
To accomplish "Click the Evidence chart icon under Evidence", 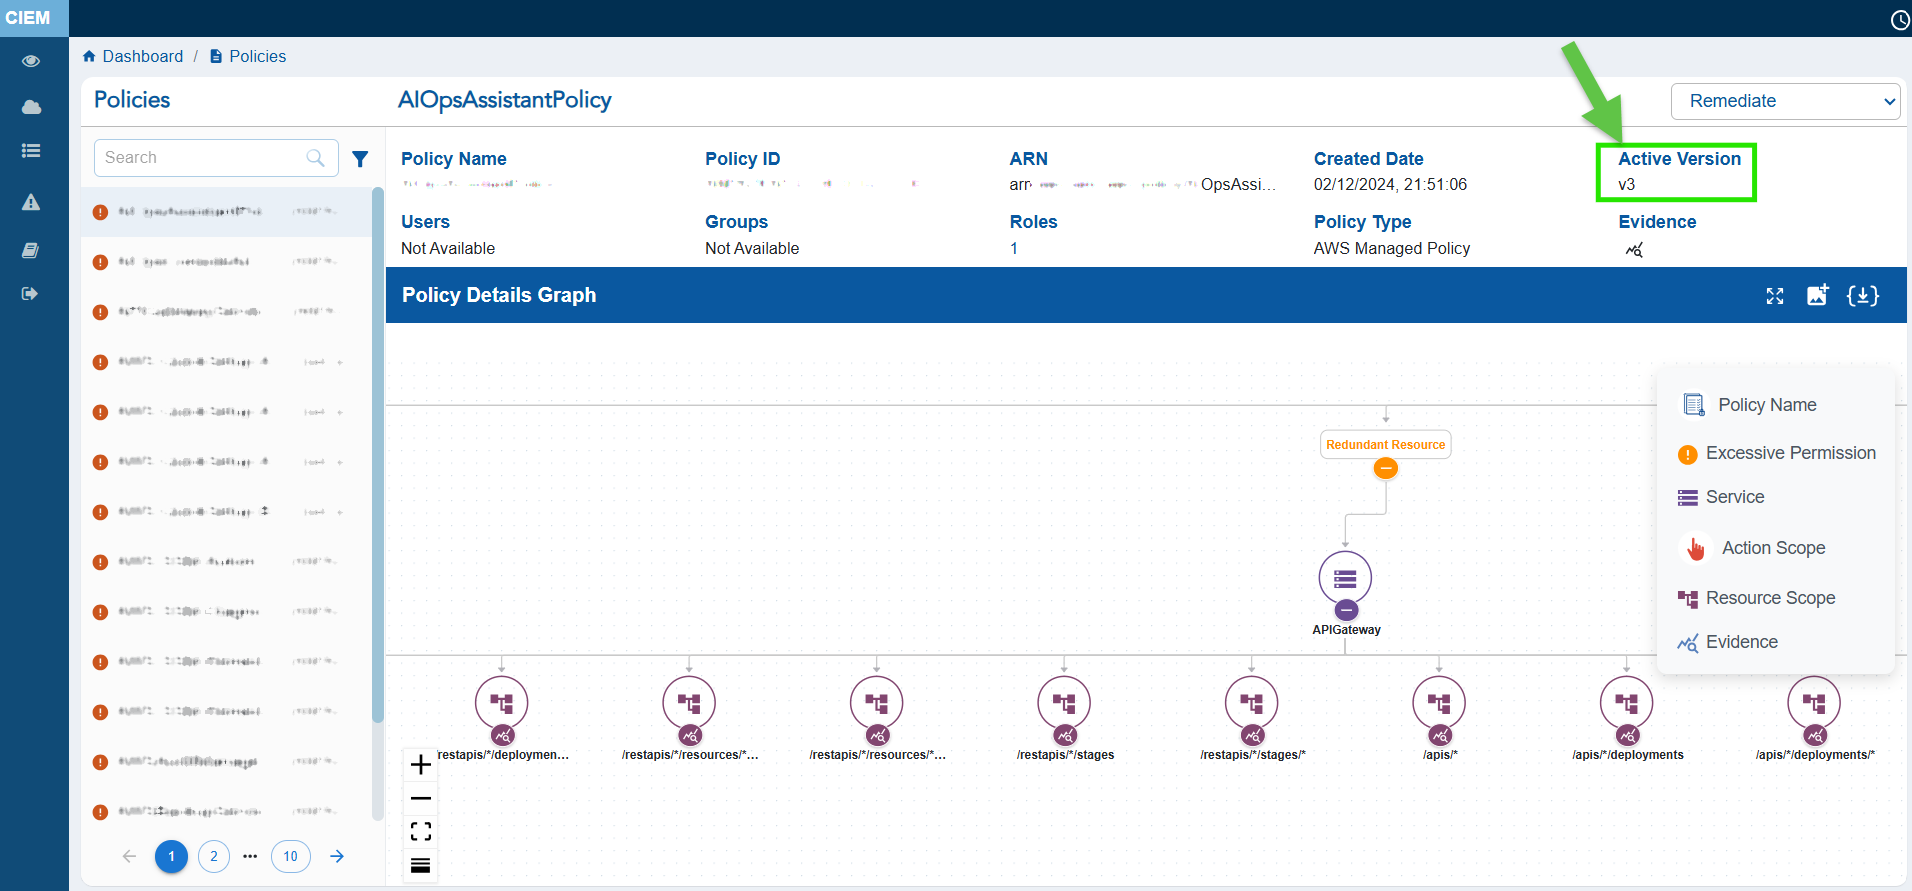I will pyautogui.click(x=1634, y=249).
